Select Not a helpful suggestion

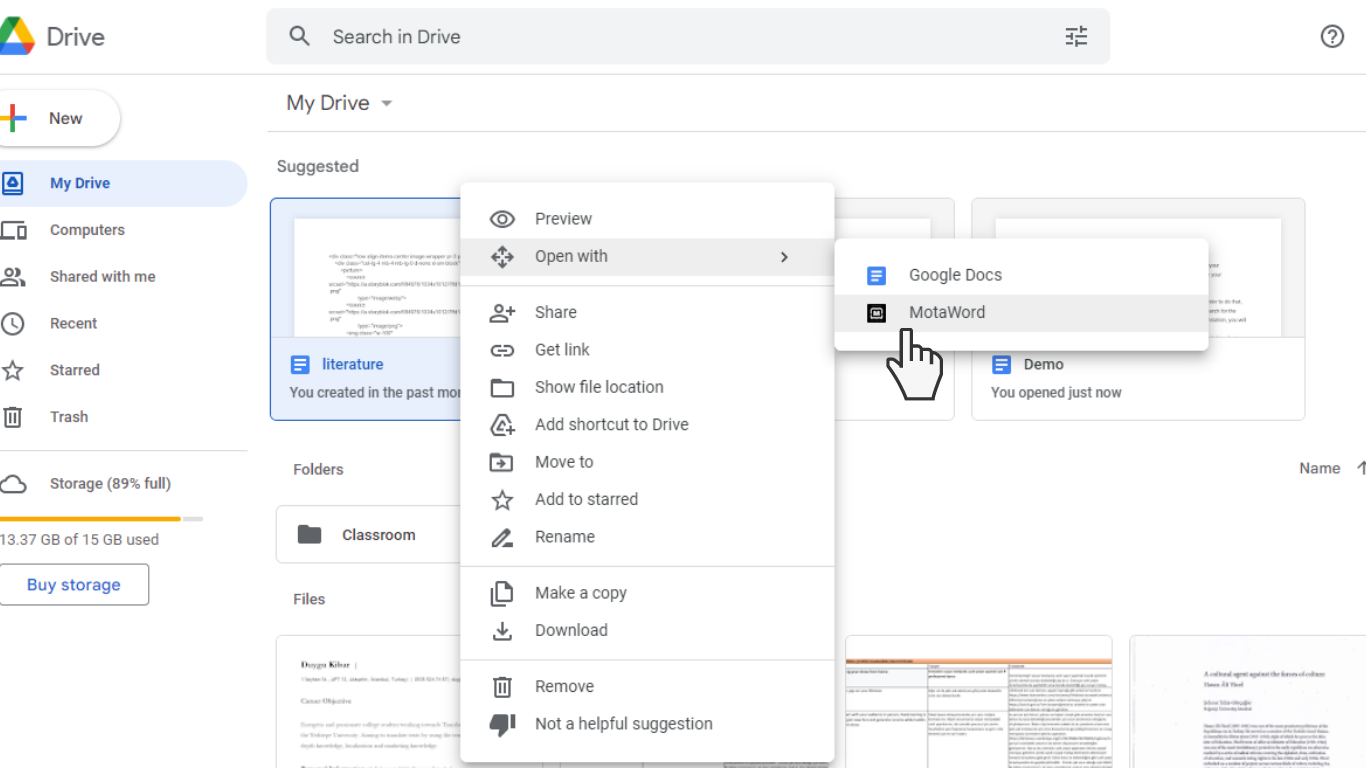pos(647,724)
